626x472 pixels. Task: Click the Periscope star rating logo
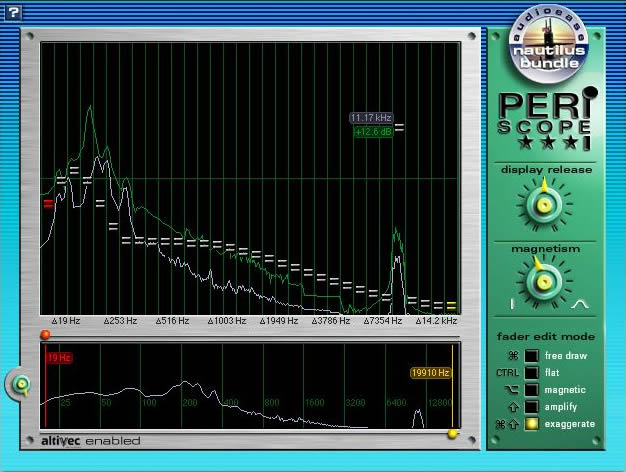(x=547, y=120)
